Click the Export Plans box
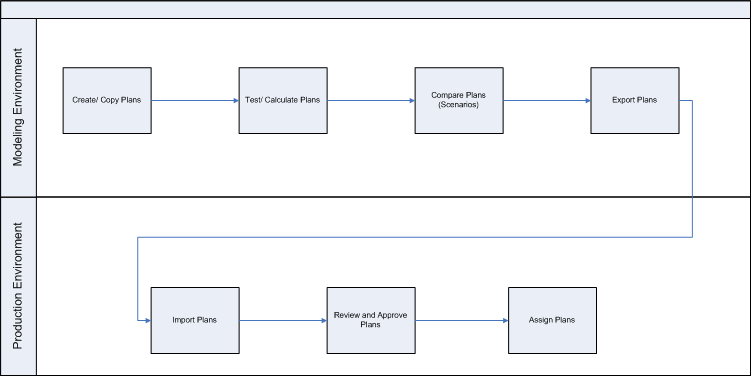Image resolution: width=751 pixels, height=376 pixels. click(x=635, y=100)
